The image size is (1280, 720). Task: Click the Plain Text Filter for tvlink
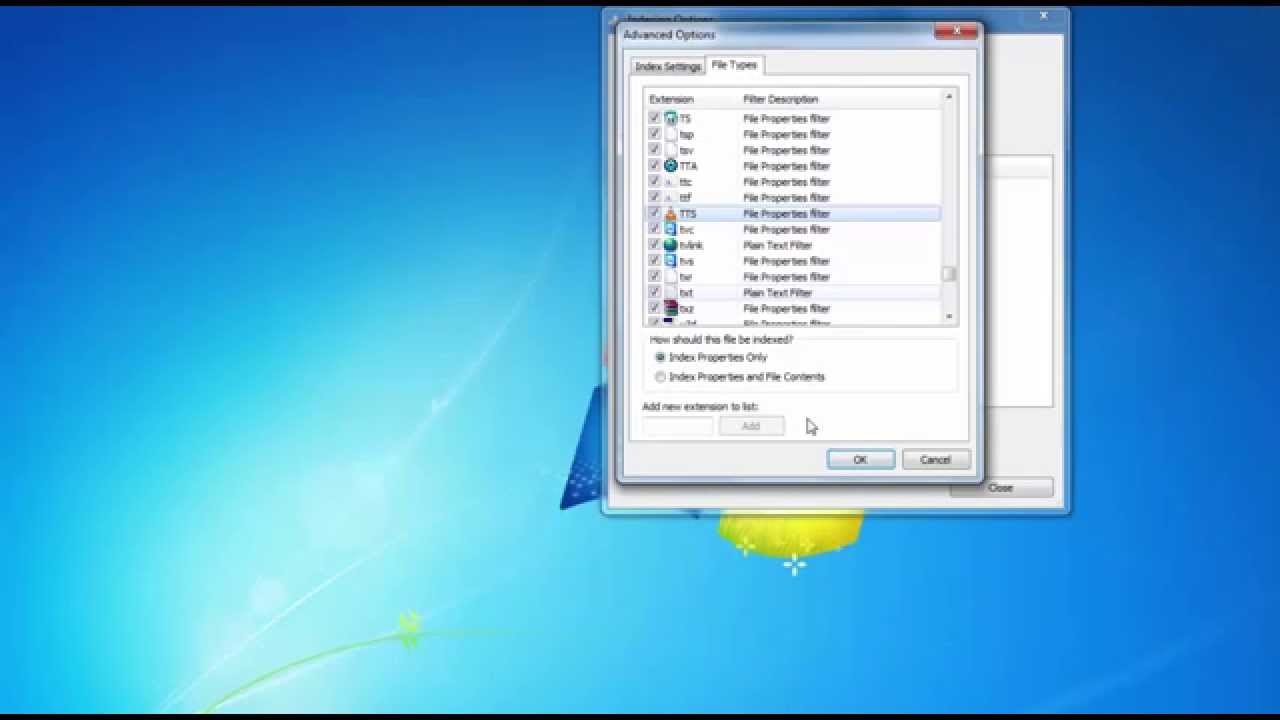777,245
